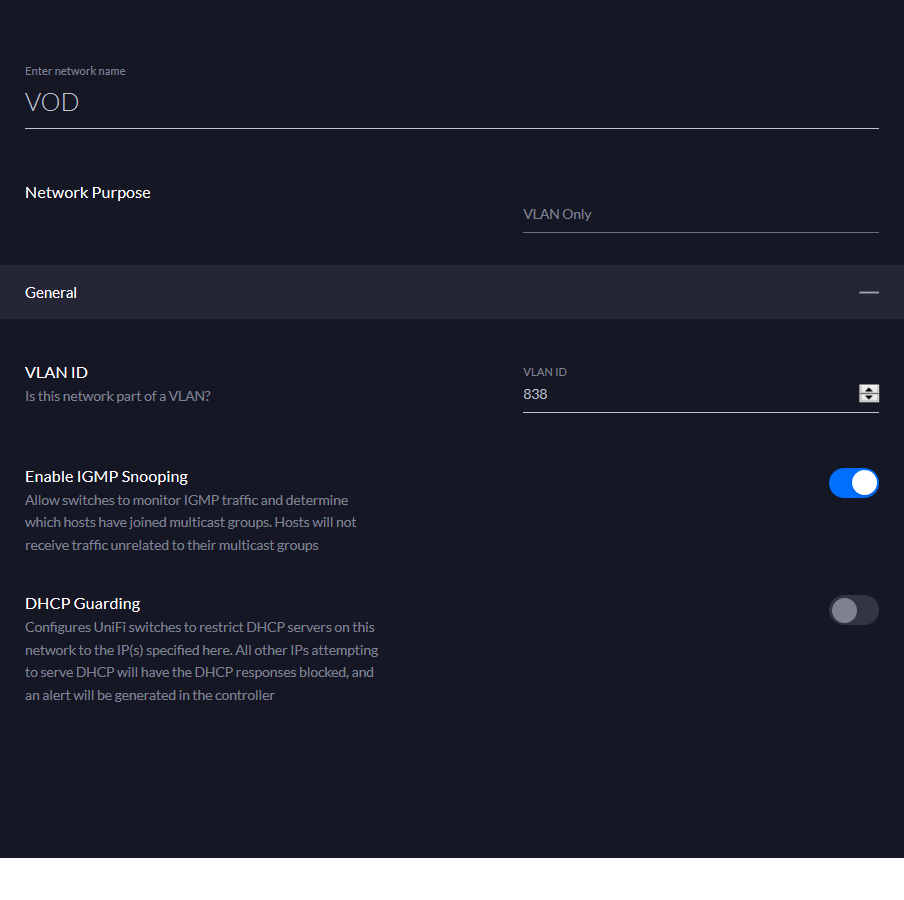This screenshot has width=904, height=900.
Task: Click the Enable IGMP Snooping heading
Action: [x=106, y=477]
